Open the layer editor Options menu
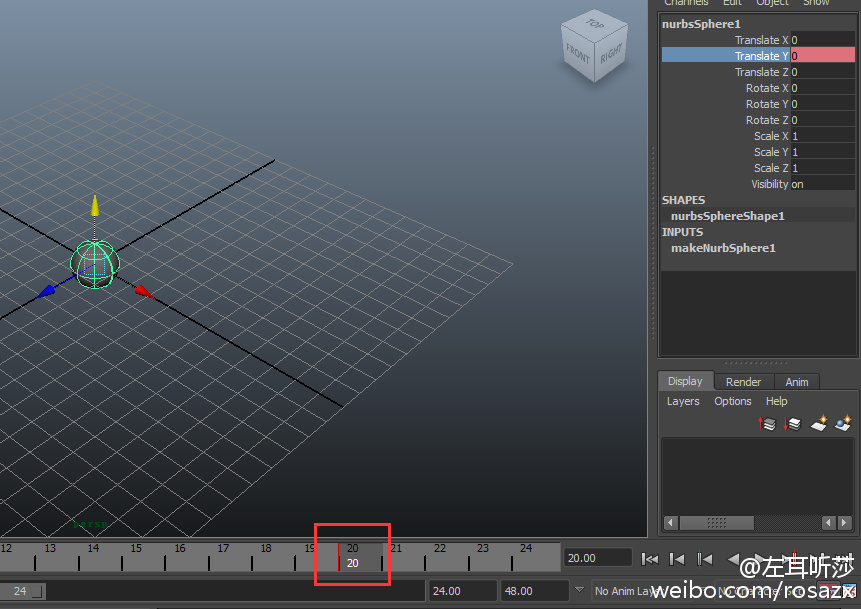The height and width of the screenshot is (609, 861). (733, 401)
